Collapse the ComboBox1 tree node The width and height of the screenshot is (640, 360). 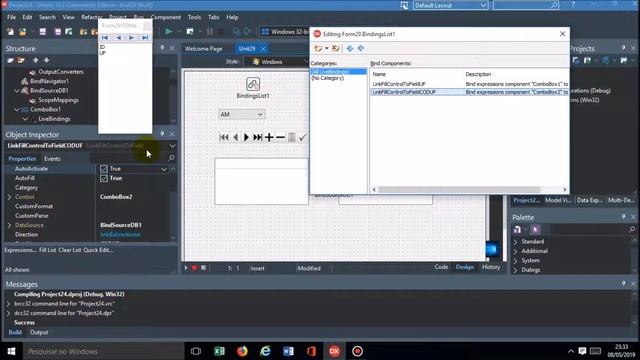(x=17, y=109)
